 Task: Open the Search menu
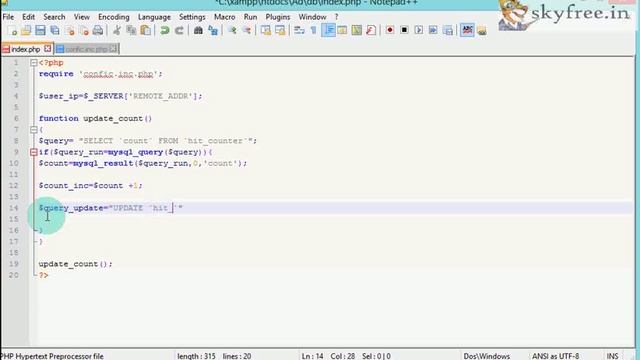pos(54,17)
